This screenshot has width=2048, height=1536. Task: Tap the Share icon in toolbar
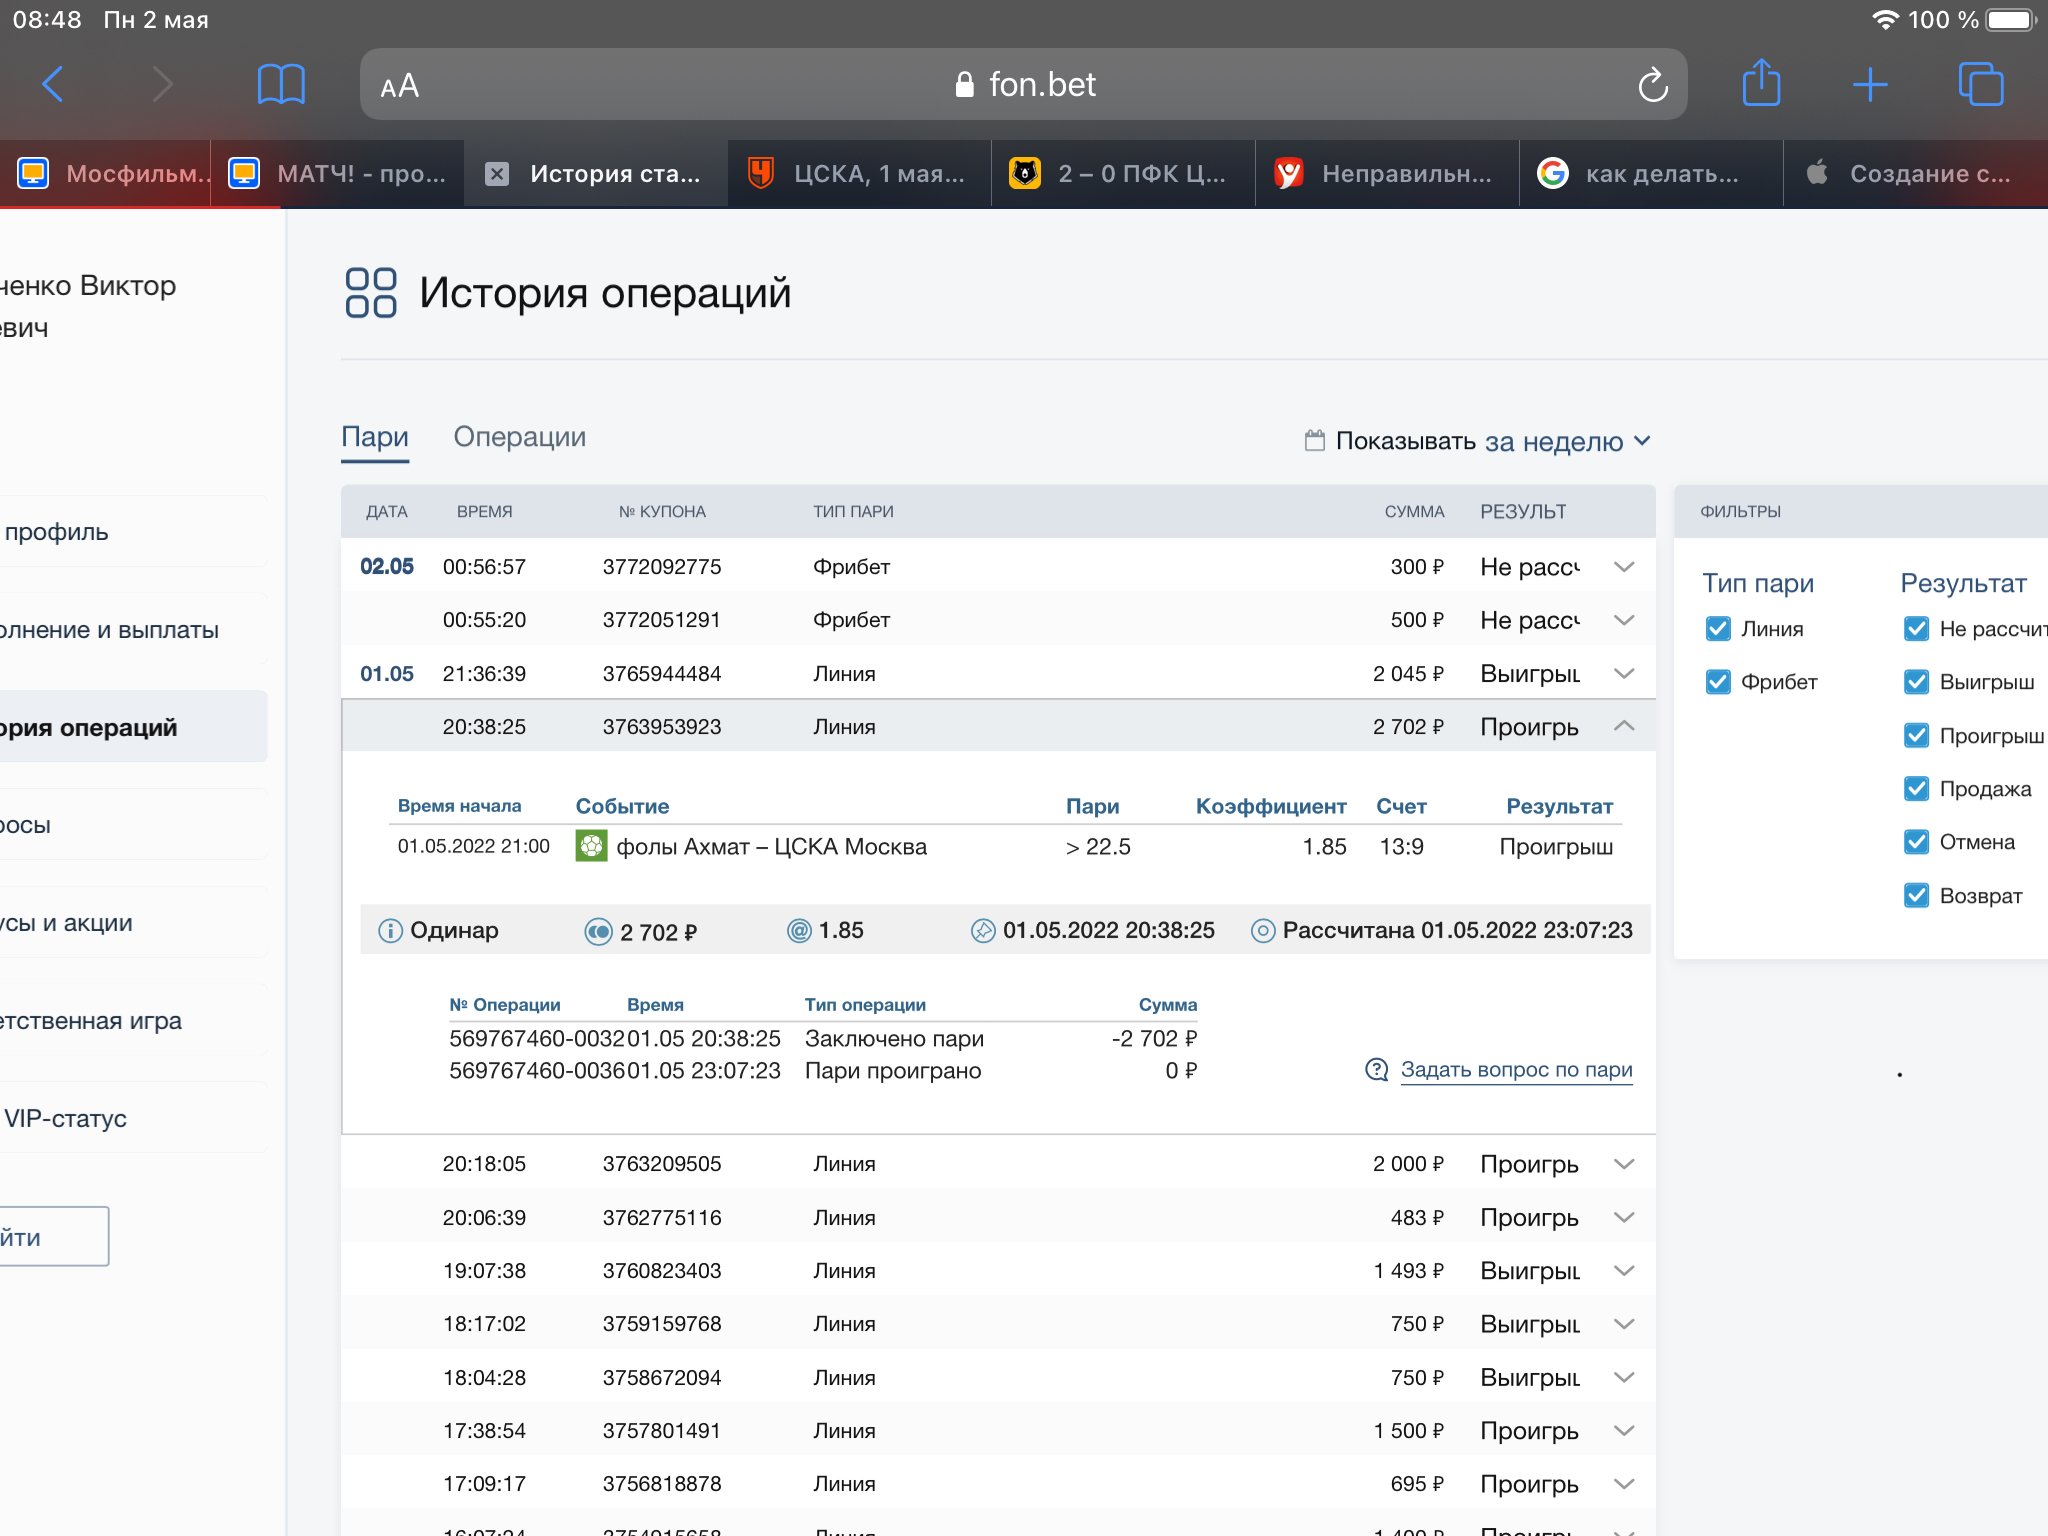1761,83
